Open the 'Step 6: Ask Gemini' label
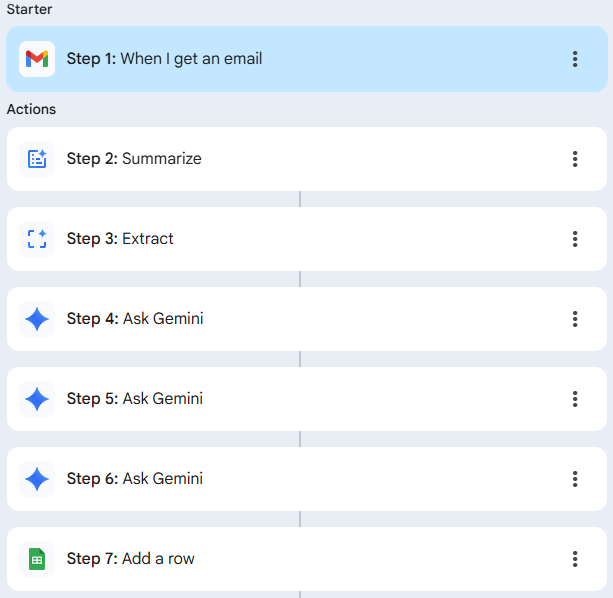This screenshot has height=598, width=613. (135, 479)
